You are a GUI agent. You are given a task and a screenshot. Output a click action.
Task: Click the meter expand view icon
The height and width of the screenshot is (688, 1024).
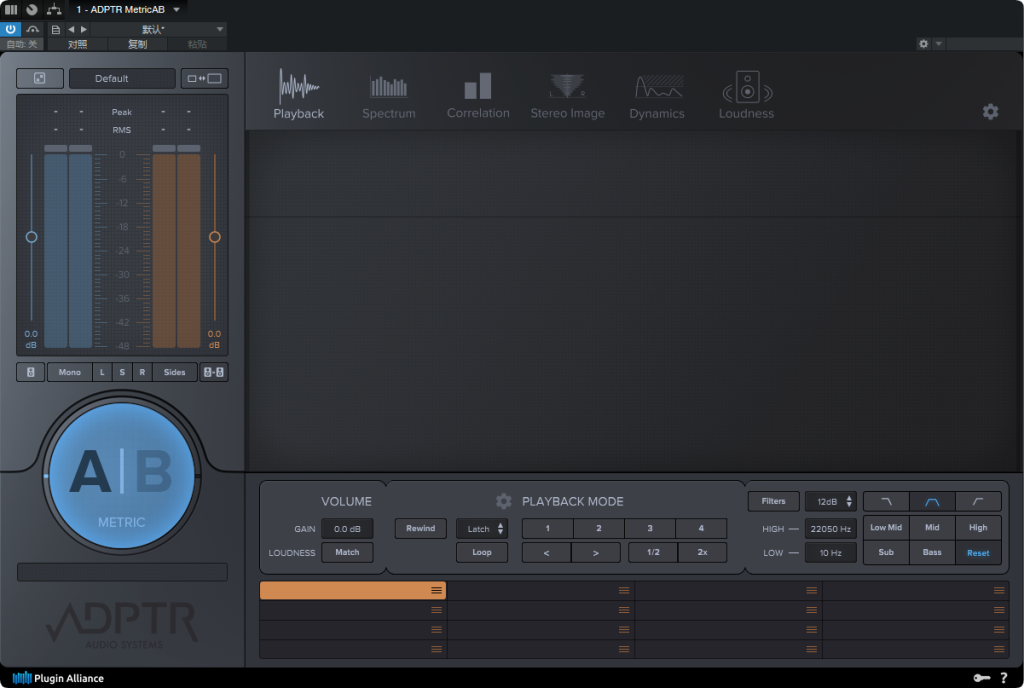pos(40,78)
